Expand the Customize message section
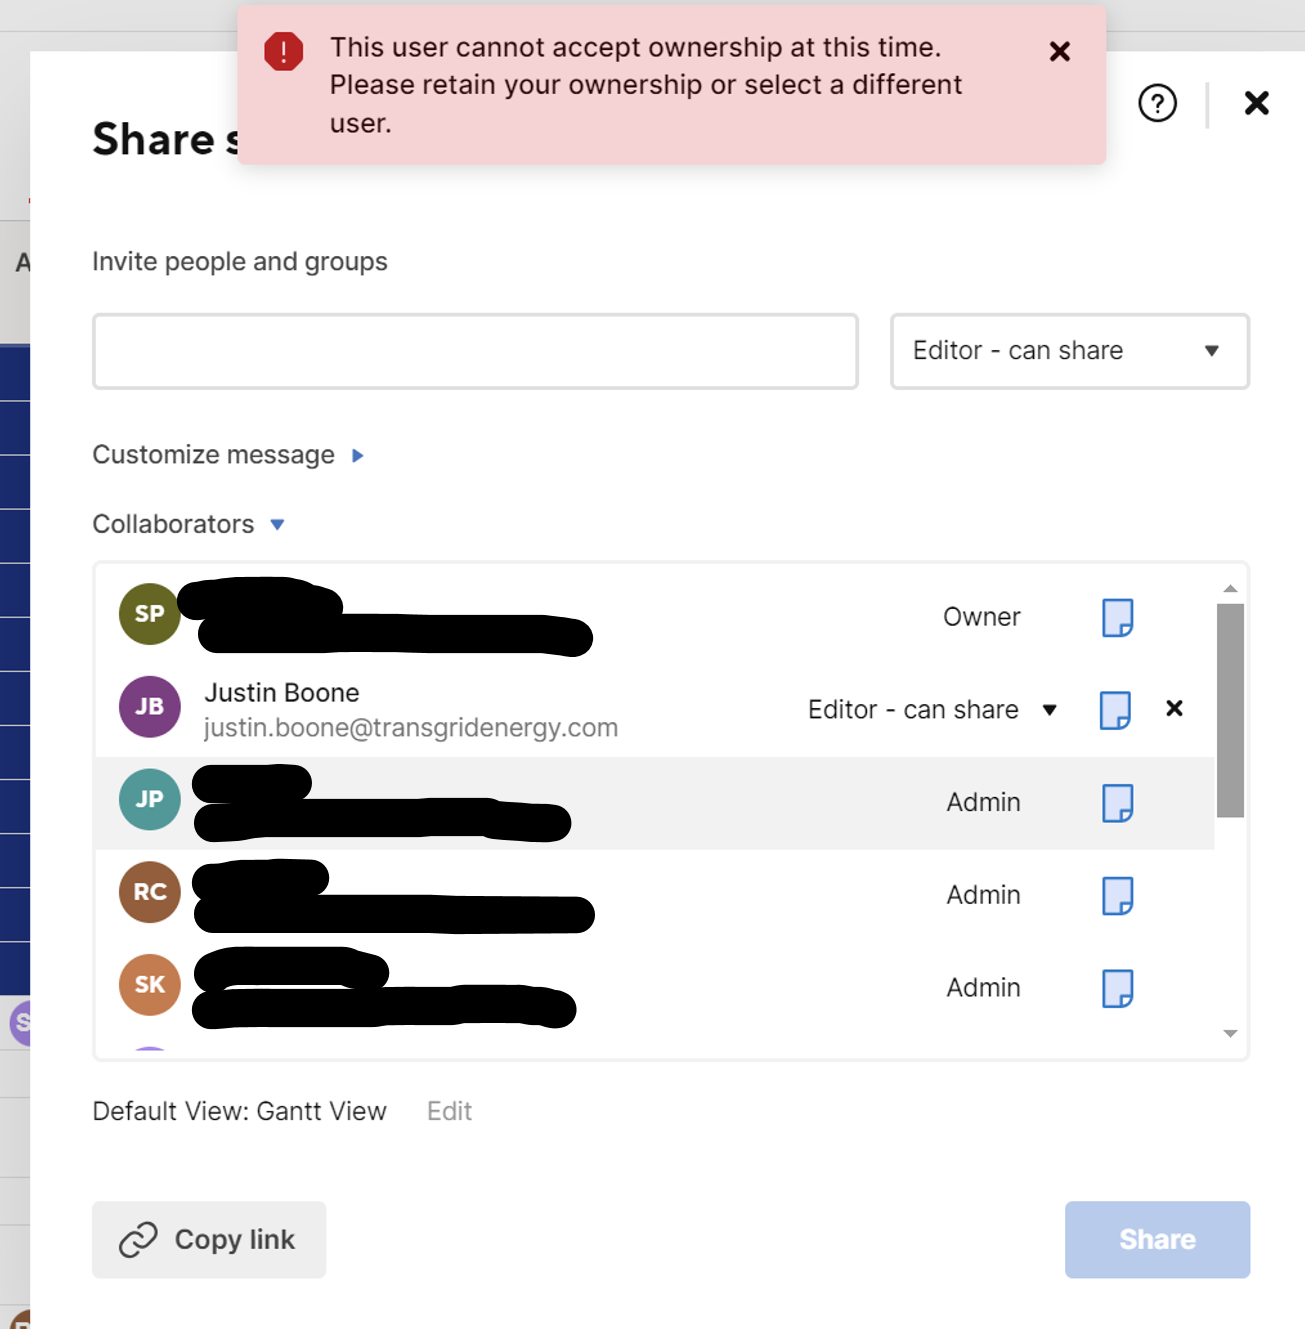 click(x=228, y=455)
